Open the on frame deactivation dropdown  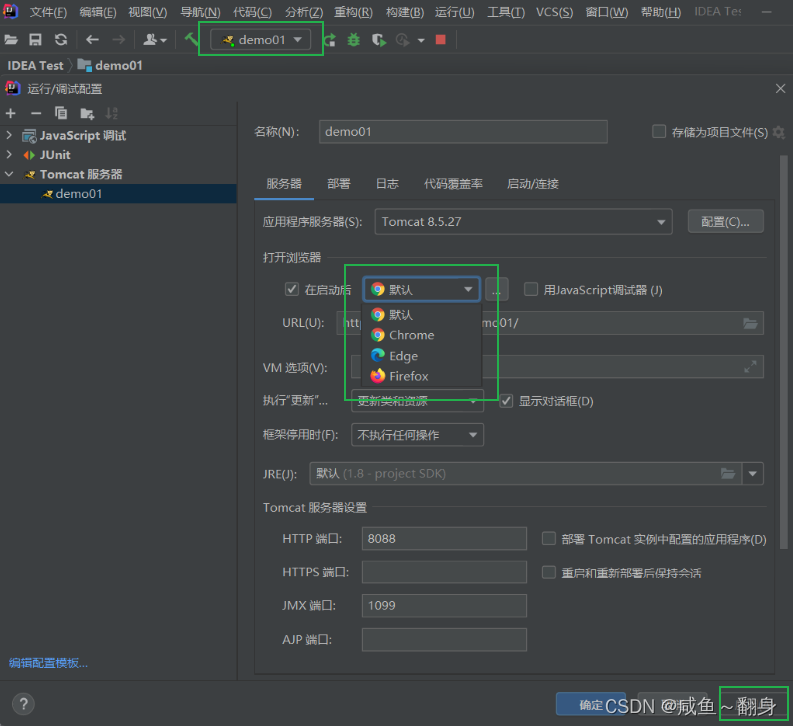(417, 435)
